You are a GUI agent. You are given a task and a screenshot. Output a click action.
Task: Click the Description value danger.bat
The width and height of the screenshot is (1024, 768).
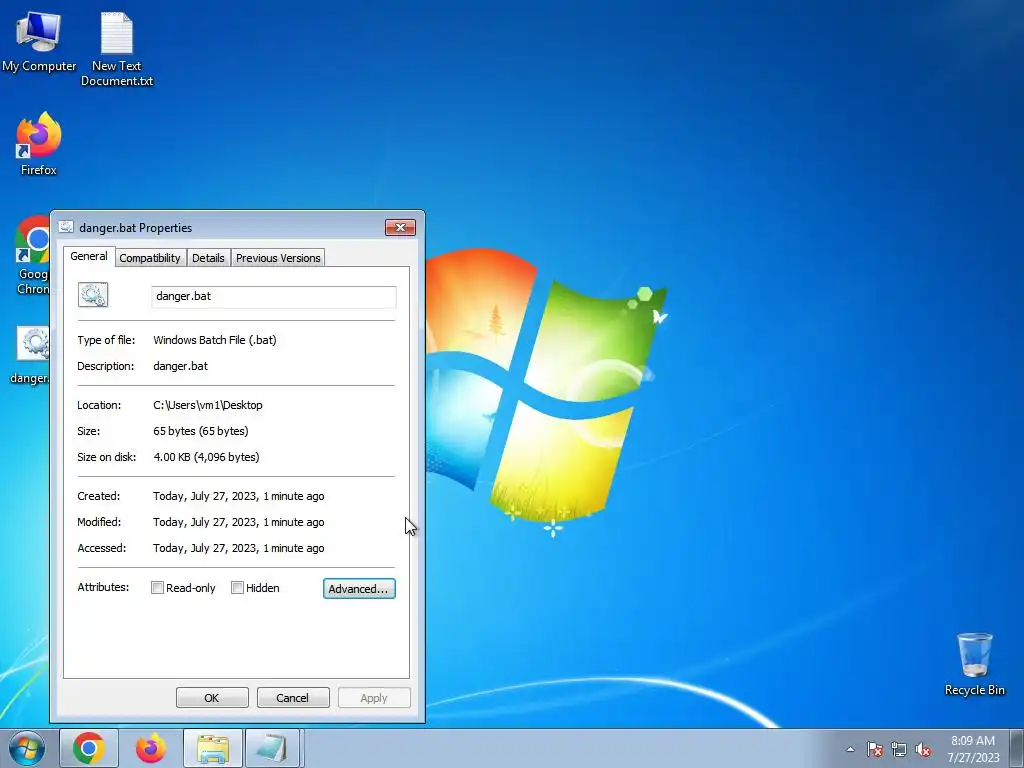click(180, 366)
